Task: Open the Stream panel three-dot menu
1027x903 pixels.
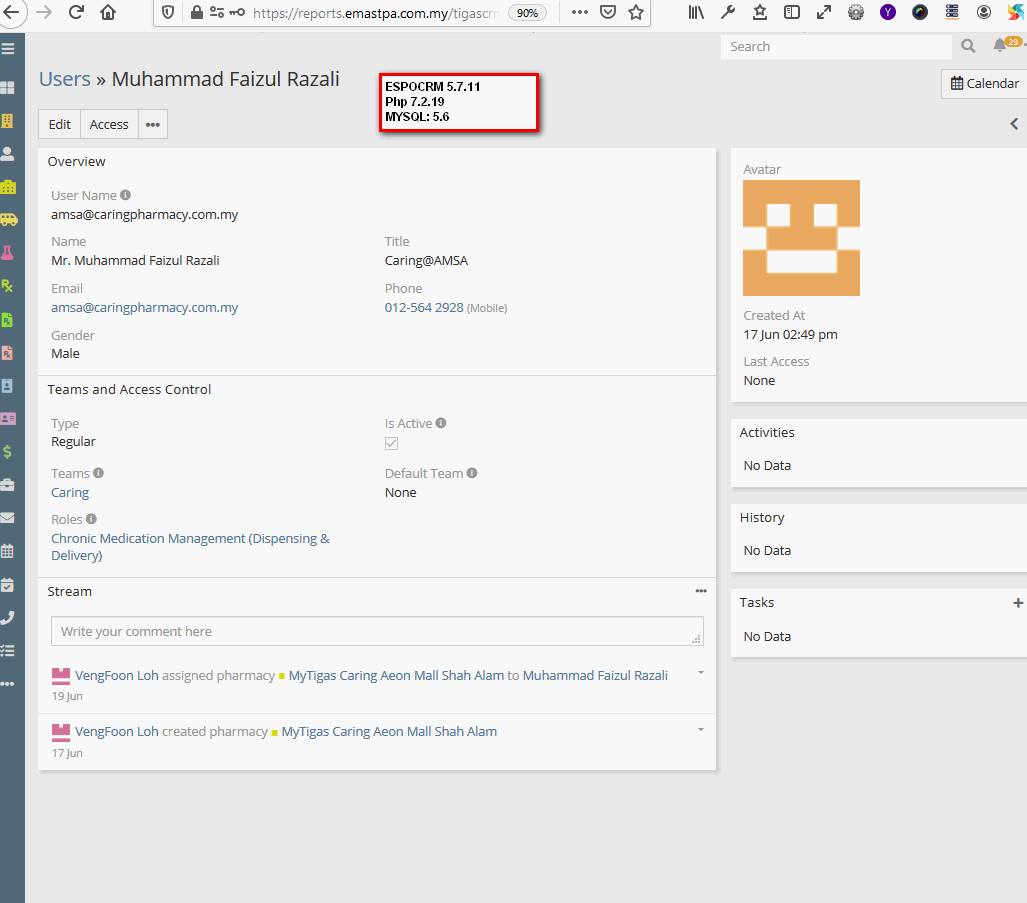Action: (701, 591)
